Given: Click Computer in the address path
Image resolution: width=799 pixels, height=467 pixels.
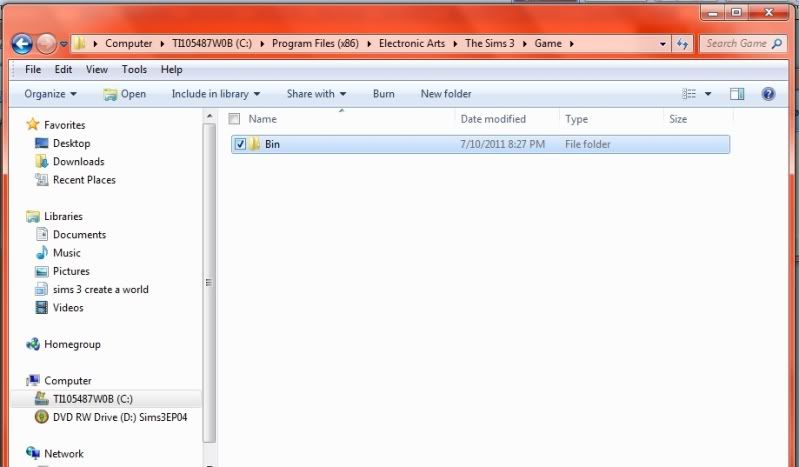Looking at the screenshot, I should [x=128, y=43].
